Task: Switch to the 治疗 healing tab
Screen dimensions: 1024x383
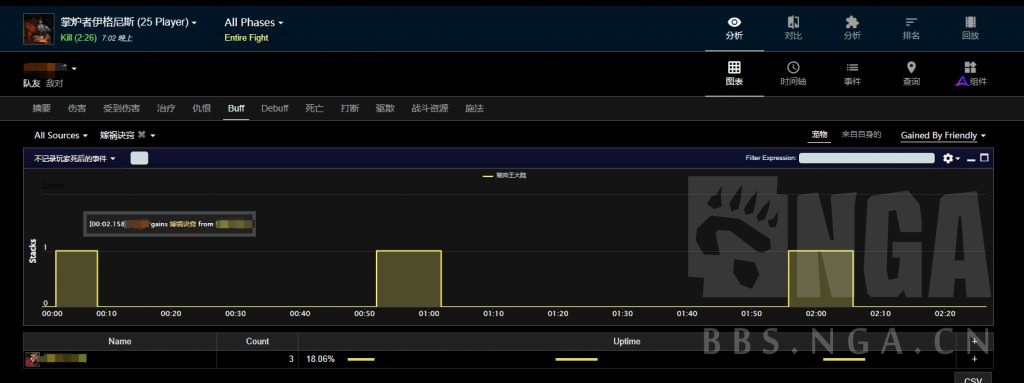Action: pos(166,108)
